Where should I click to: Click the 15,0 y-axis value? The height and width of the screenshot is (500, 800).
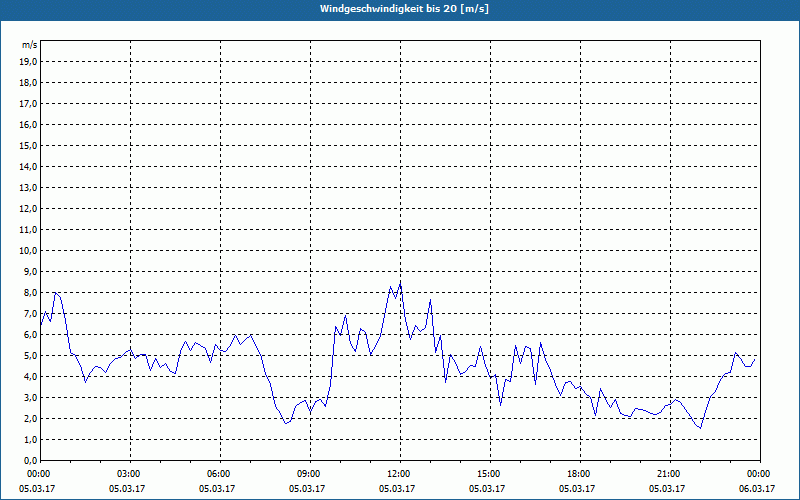28,145
